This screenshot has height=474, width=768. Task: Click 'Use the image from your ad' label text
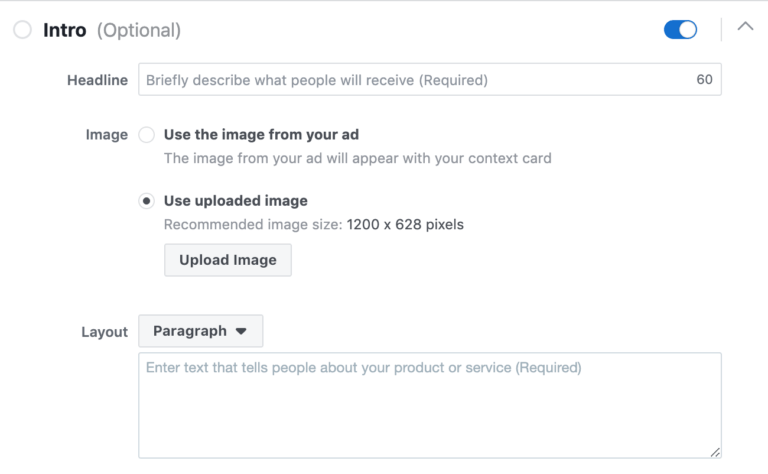click(261, 135)
